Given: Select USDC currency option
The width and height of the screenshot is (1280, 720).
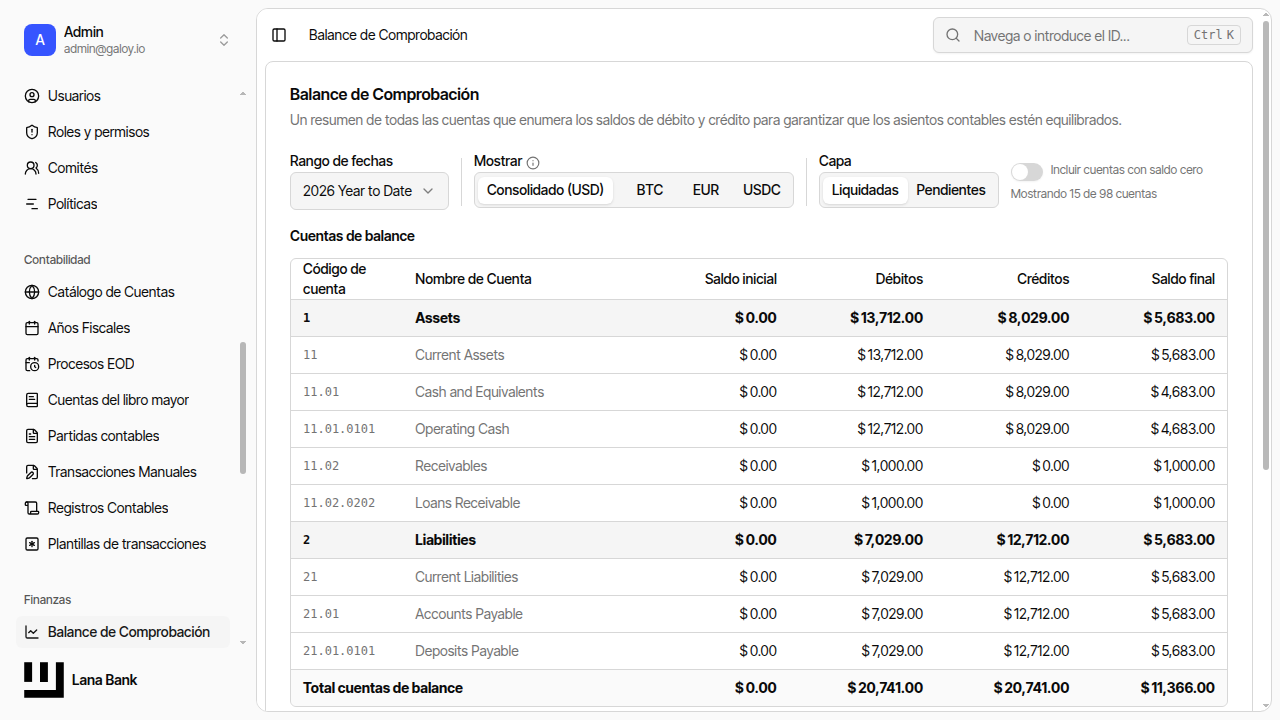Looking at the screenshot, I should (x=762, y=190).
